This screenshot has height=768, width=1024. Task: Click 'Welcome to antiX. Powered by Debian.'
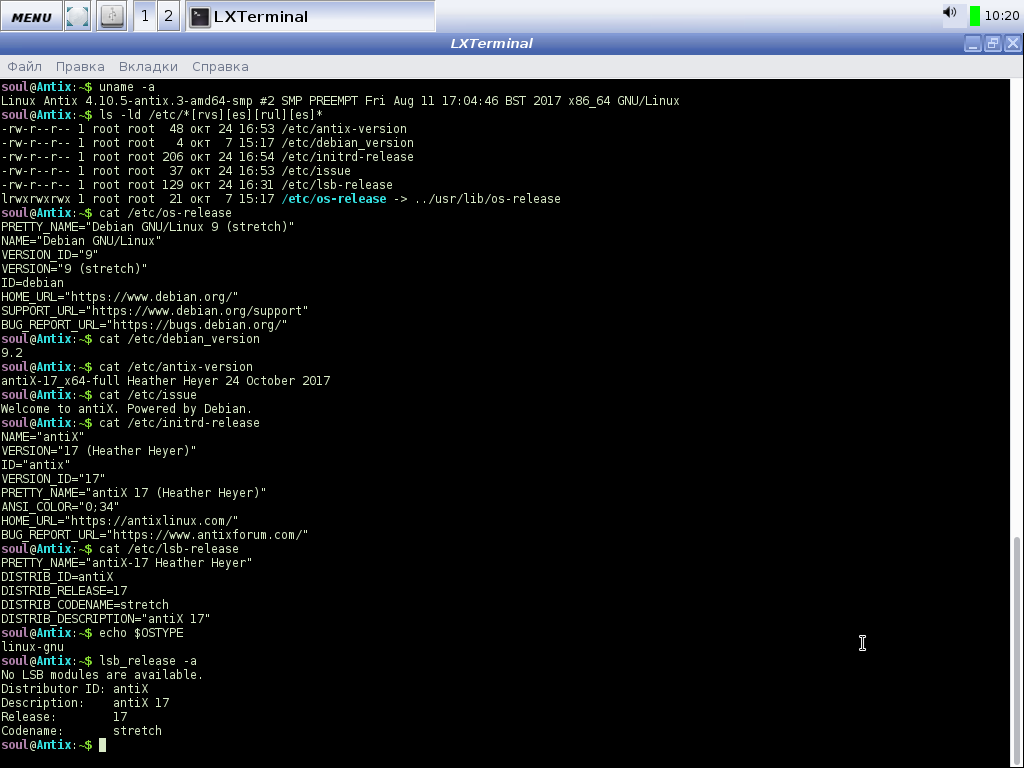pyautogui.click(x=126, y=409)
